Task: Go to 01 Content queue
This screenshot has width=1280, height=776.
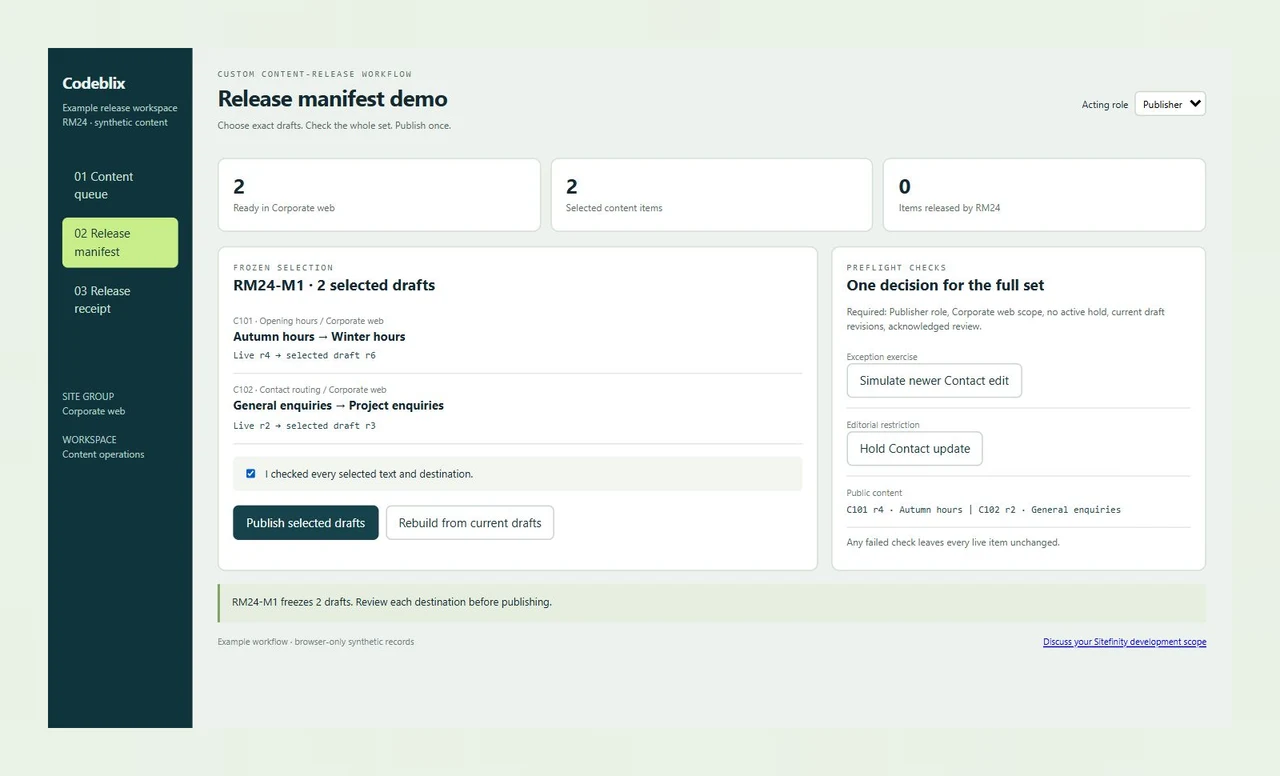Action: tap(120, 185)
